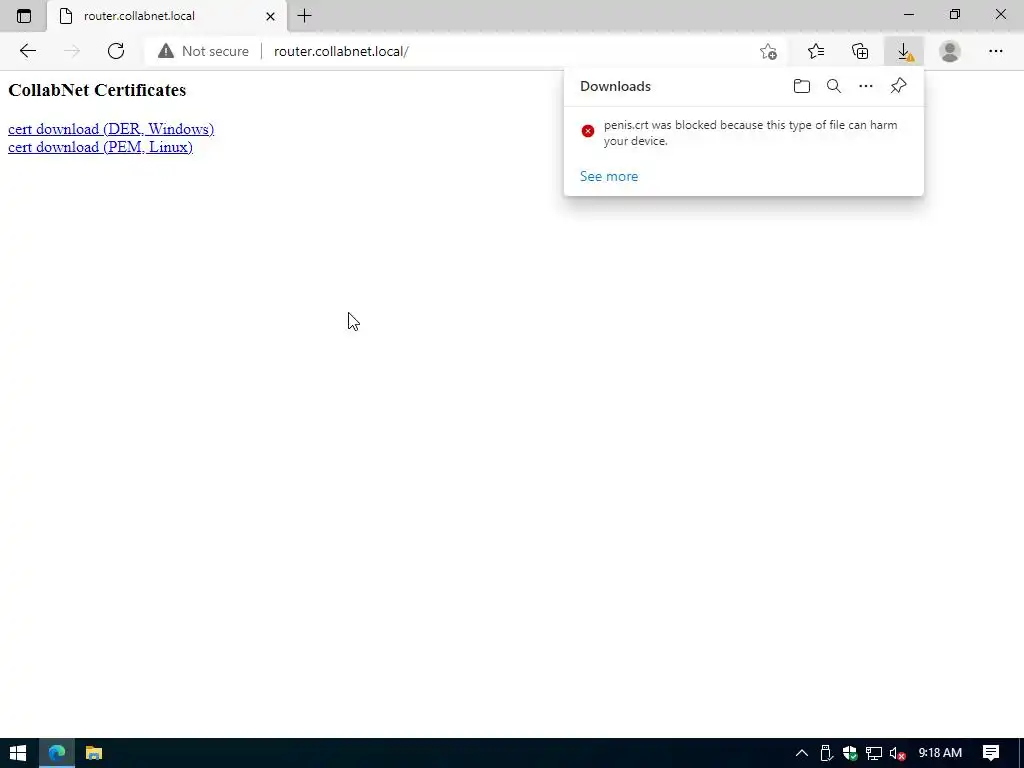Open the Windows Start menu
The width and height of the screenshot is (1024, 768).
tap(18, 753)
